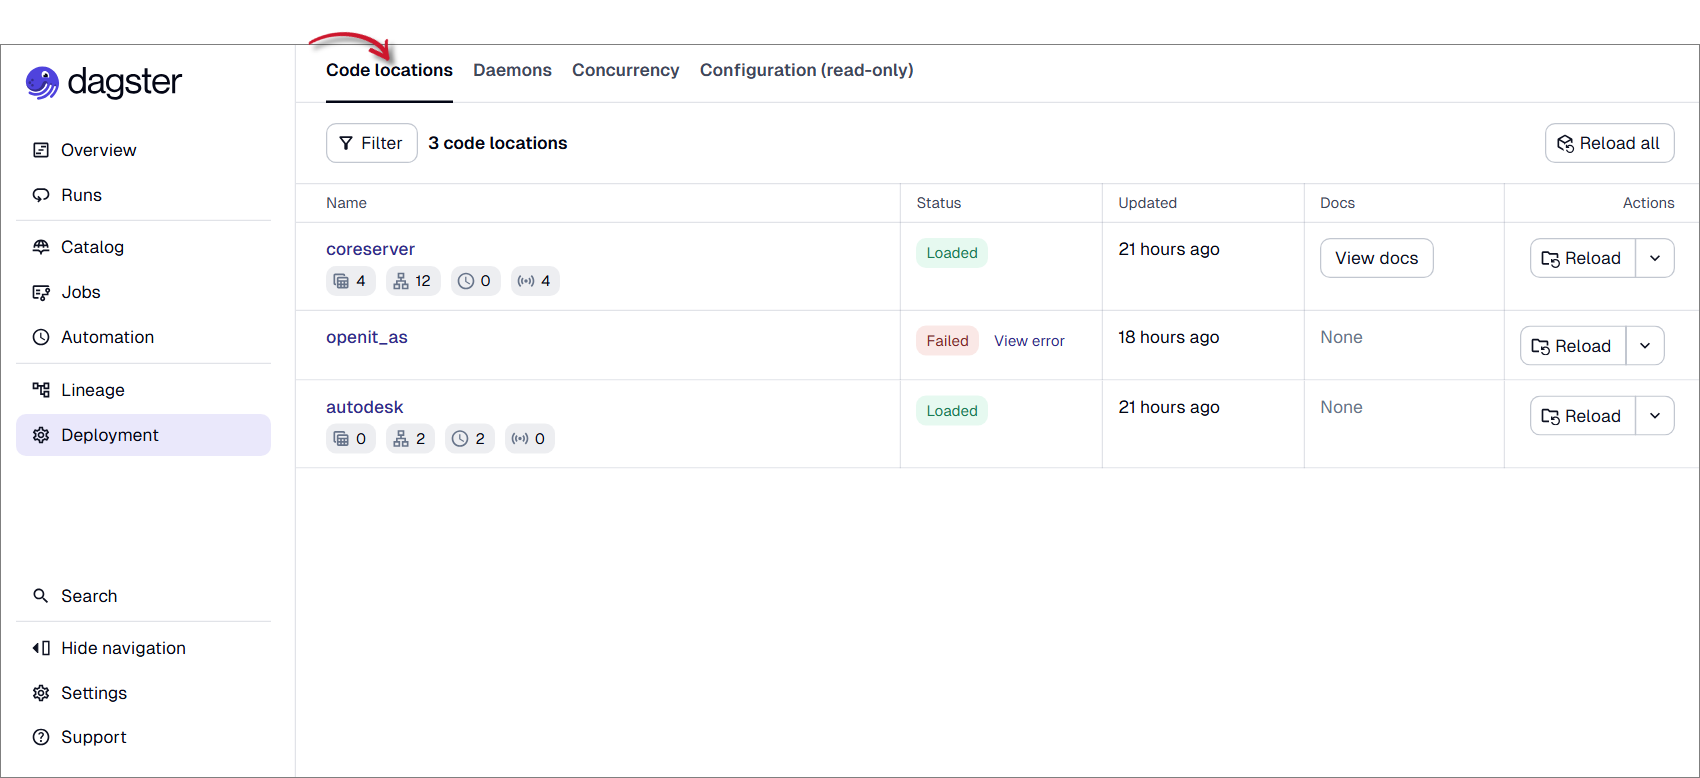
Task: Click the coreserver schedules count badge showing 0
Action: pyautogui.click(x=475, y=281)
